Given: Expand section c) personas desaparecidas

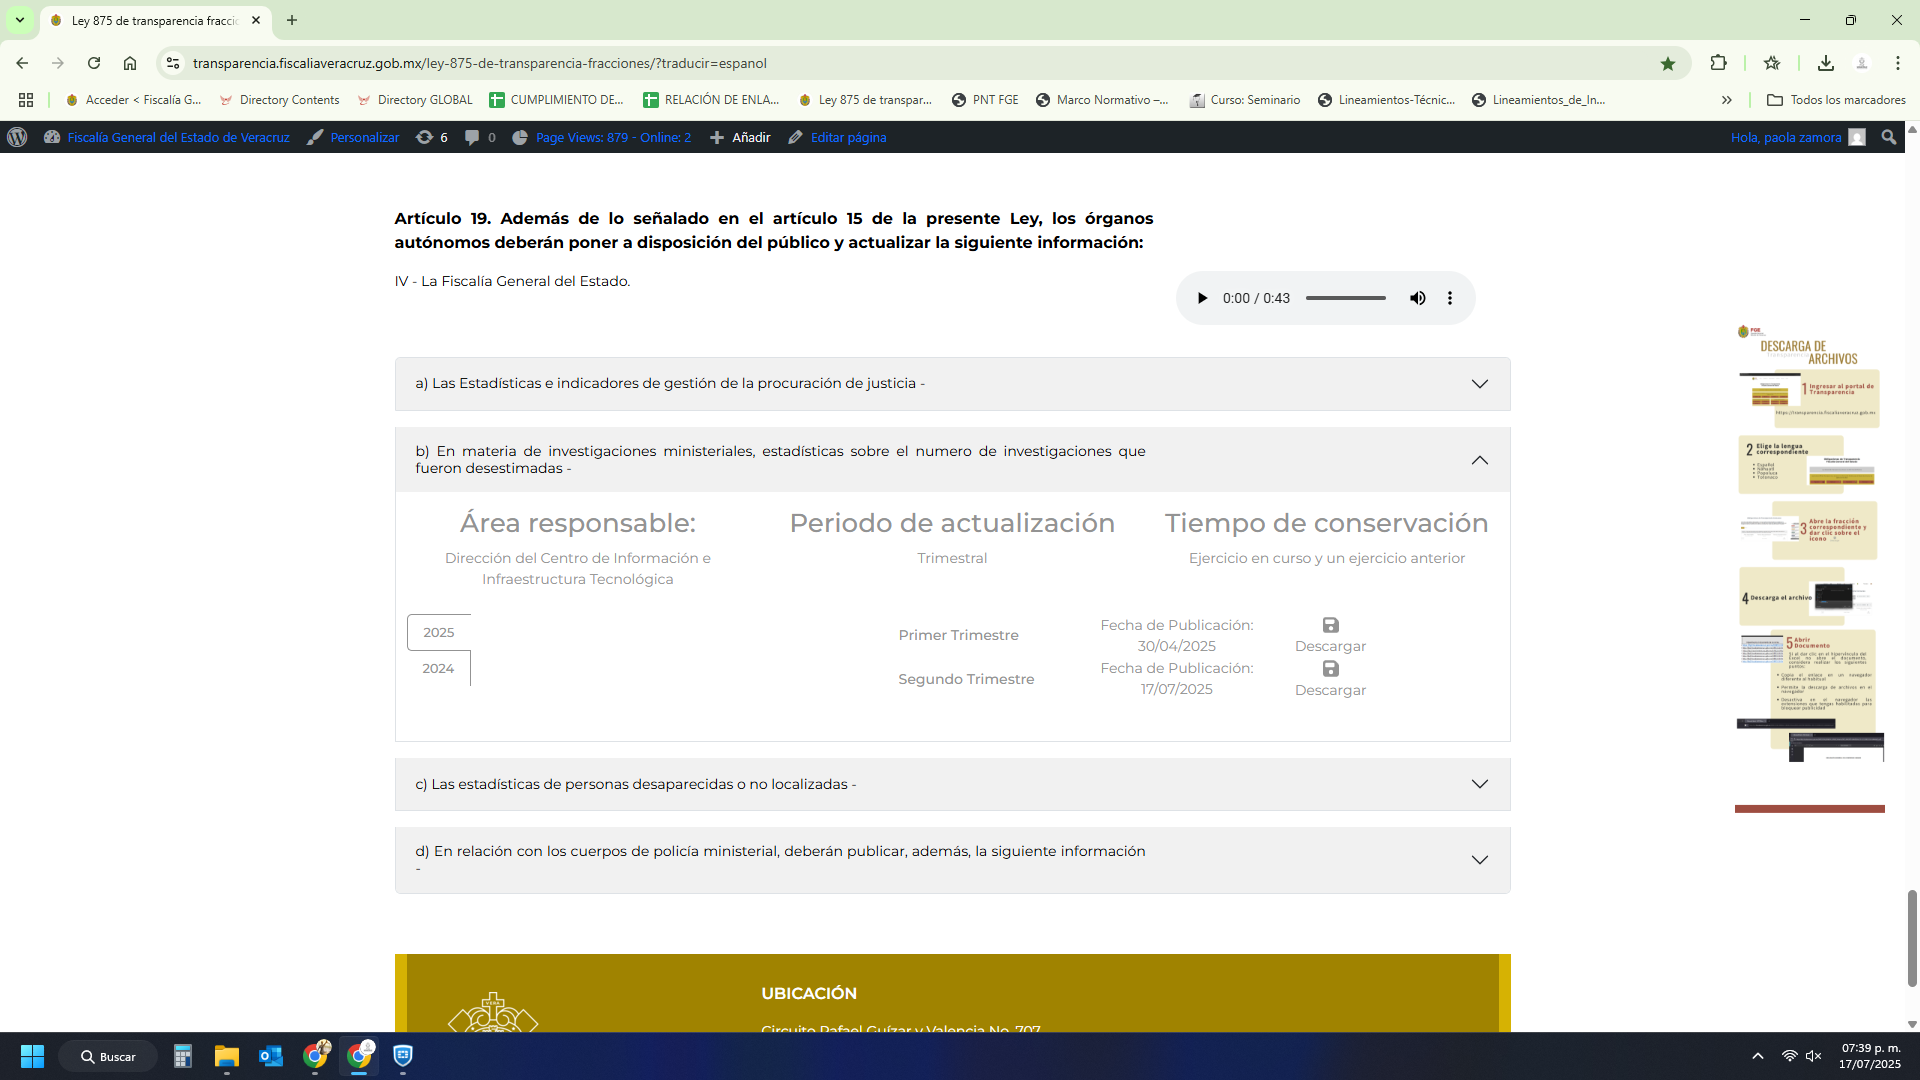Looking at the screenshot, I should [1479, 784].
